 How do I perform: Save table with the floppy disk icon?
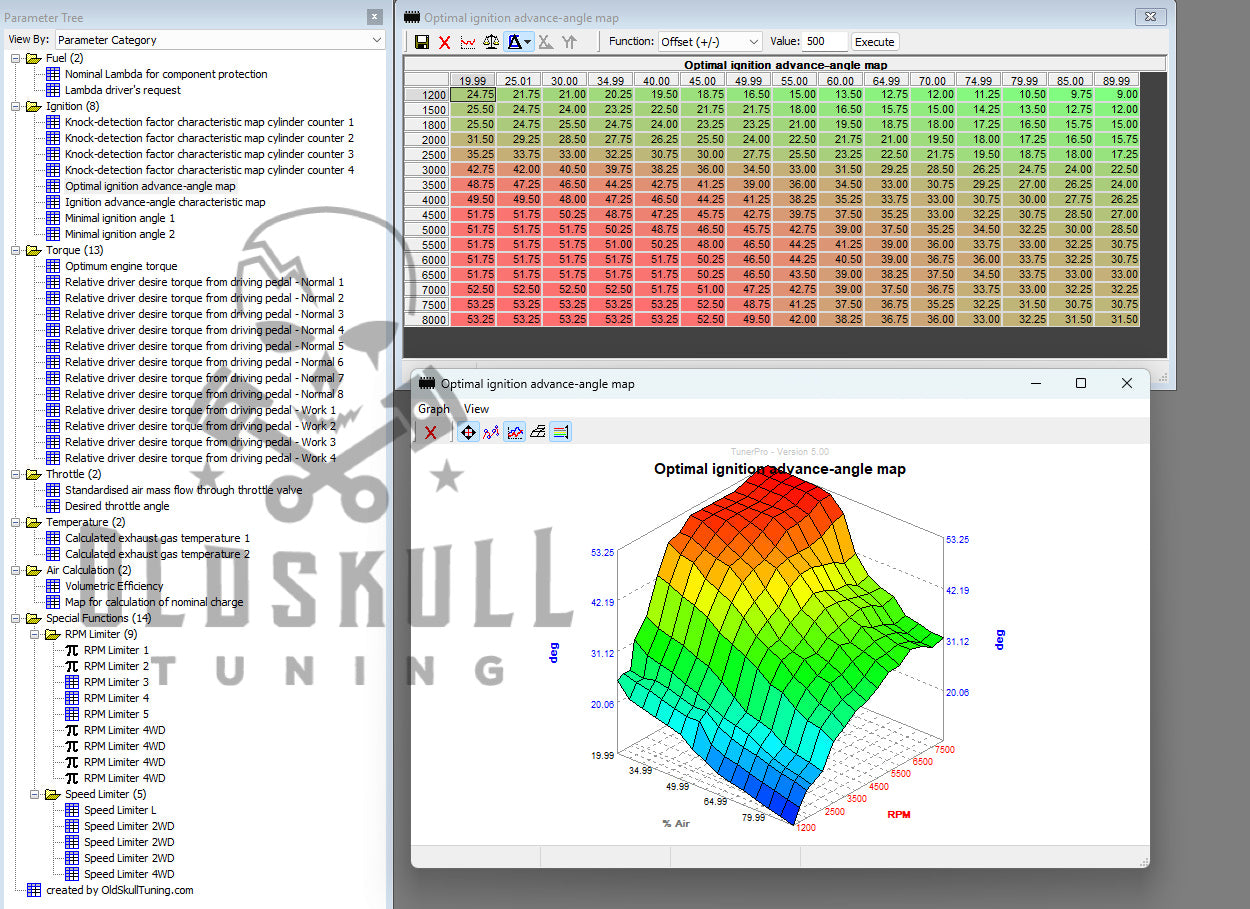(422, 42)
